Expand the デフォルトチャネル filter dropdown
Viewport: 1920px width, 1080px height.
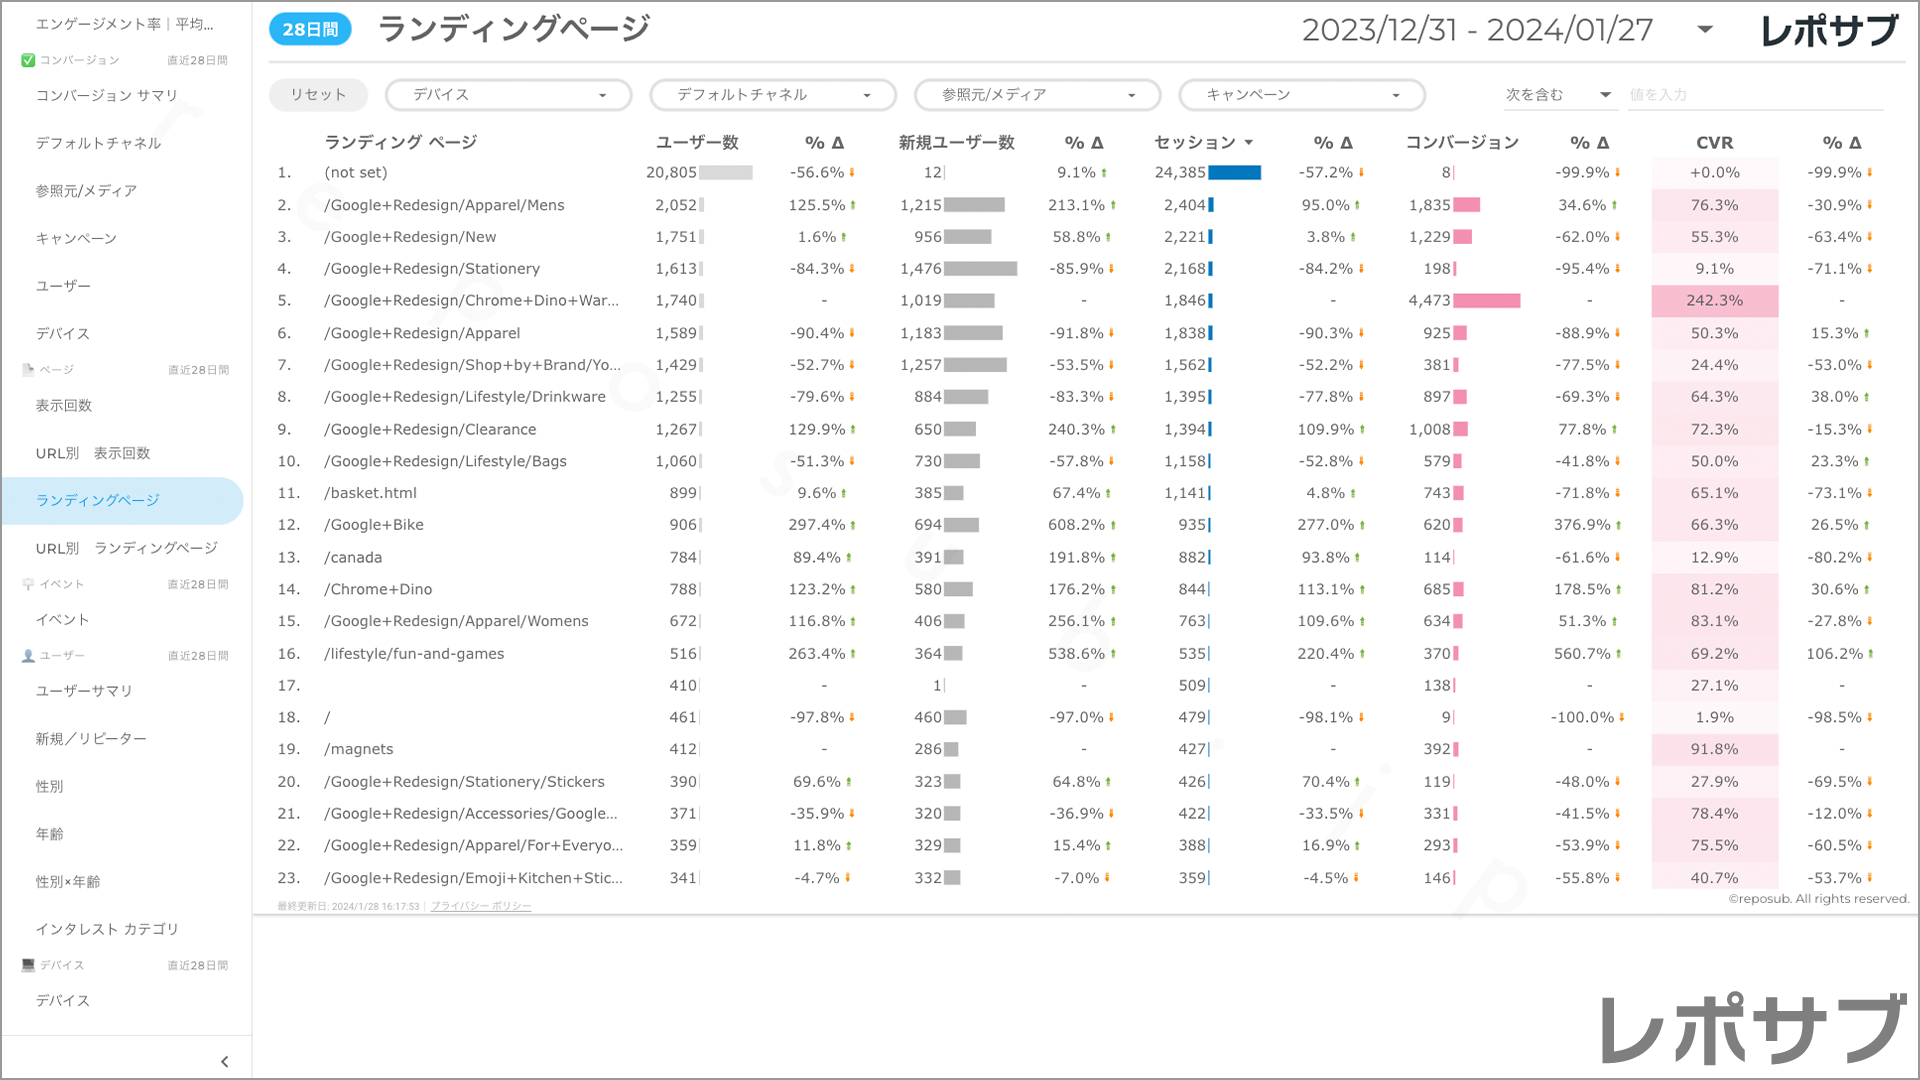click(x=773, y=95)
